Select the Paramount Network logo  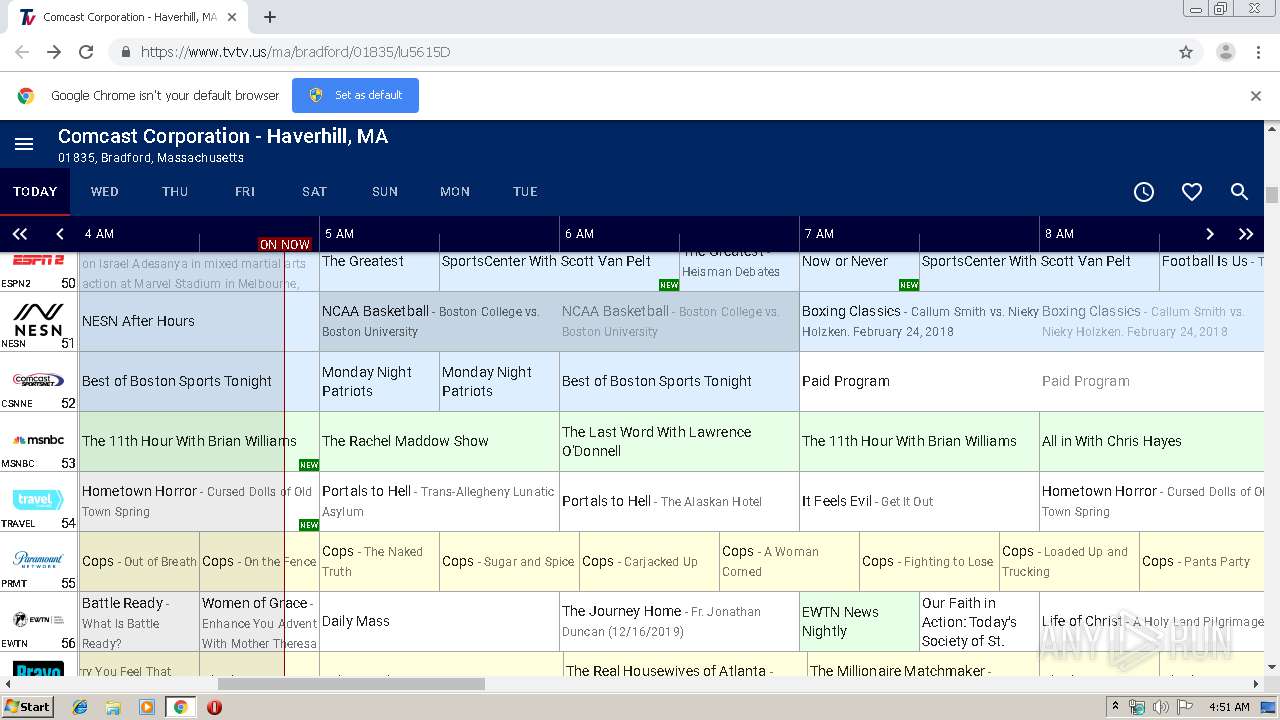tap(39, 560)
